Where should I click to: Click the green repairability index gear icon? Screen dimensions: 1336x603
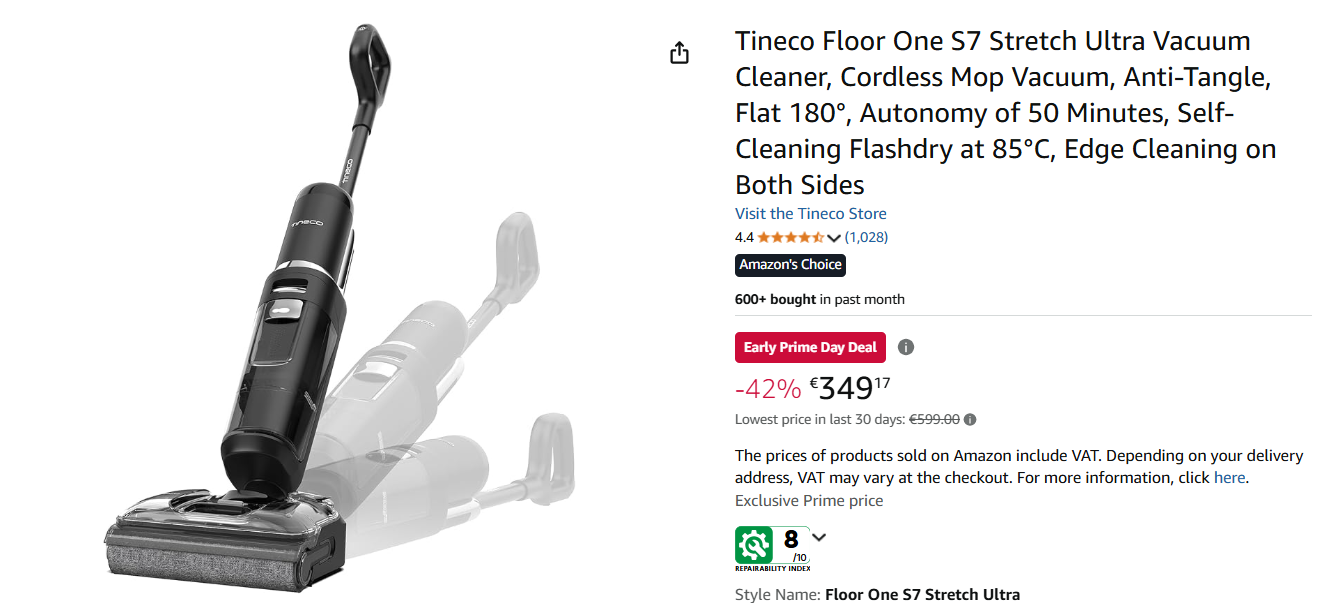[754, 545]
